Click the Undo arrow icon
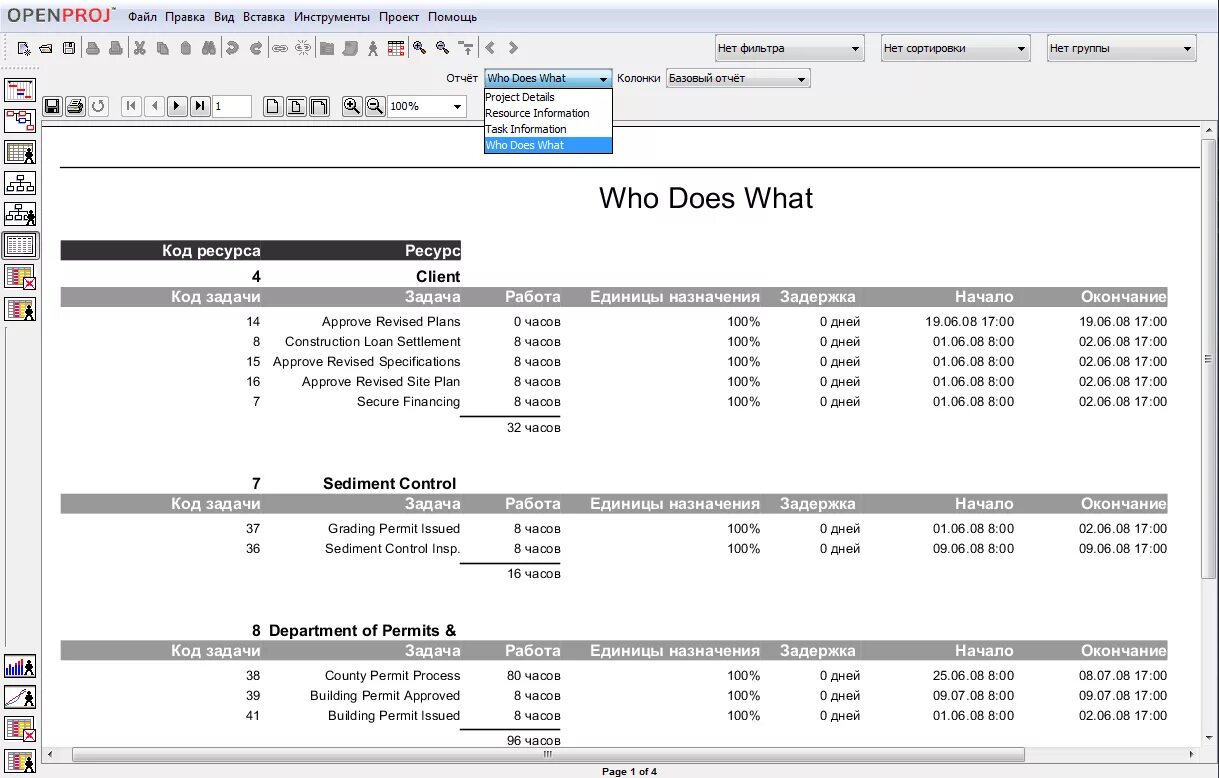1219x778 pixels. coord(232,48)
